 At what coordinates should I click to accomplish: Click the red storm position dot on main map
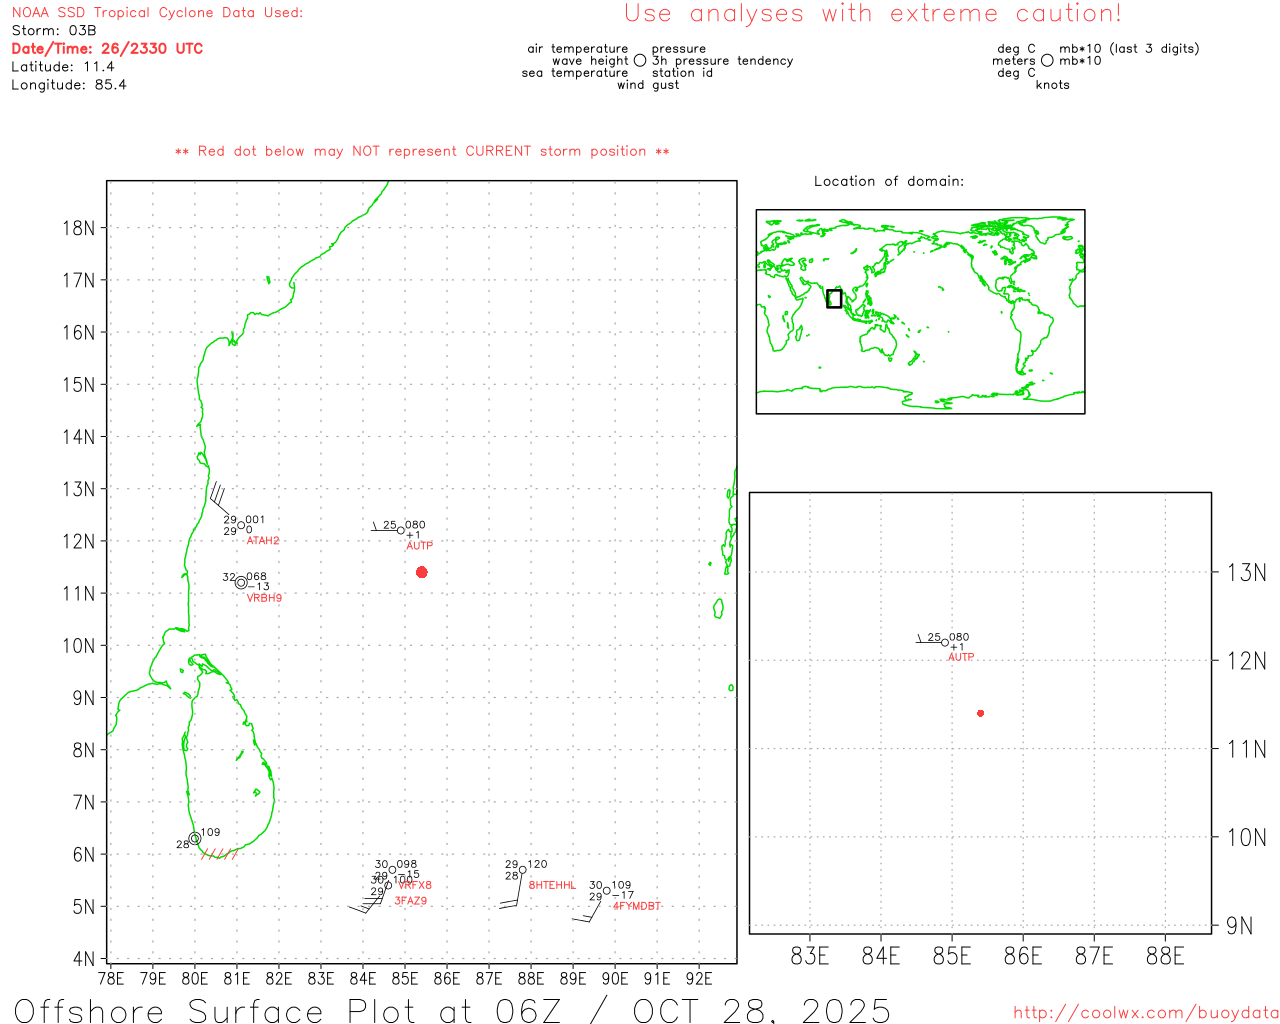pyautogui.click(x=422, y=572)
